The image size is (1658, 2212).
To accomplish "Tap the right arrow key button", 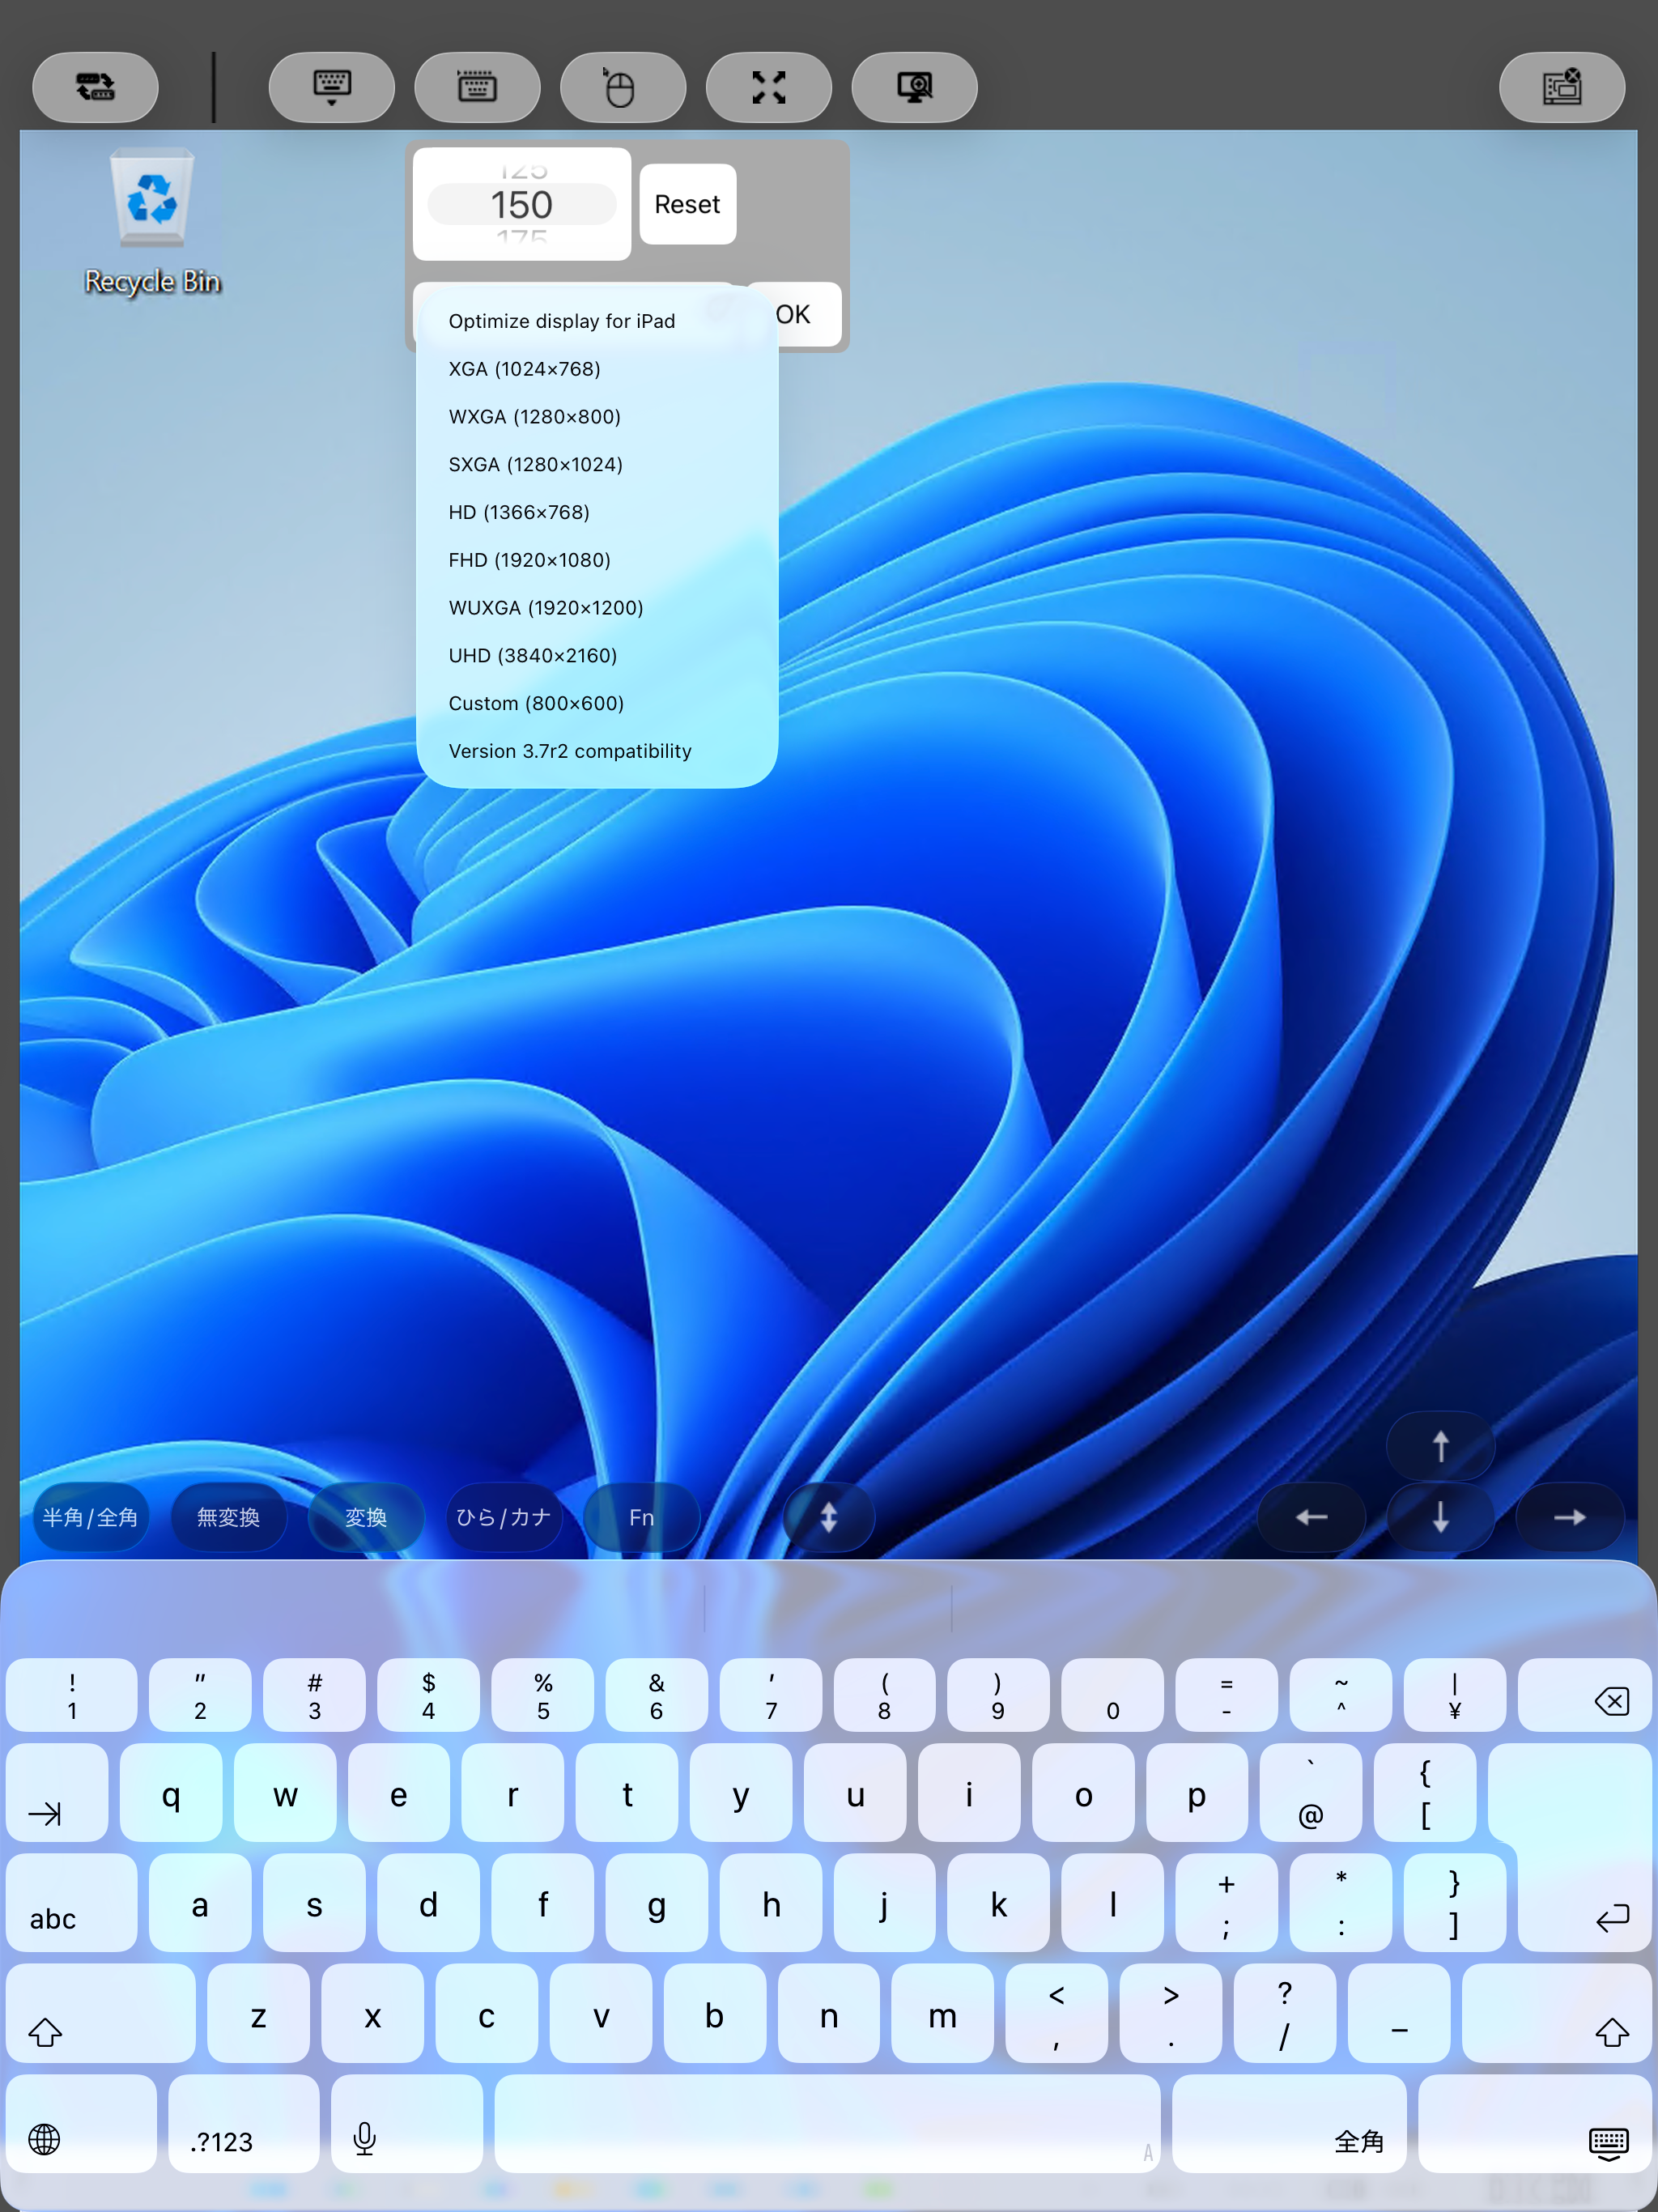I will coord(1569,1517).
